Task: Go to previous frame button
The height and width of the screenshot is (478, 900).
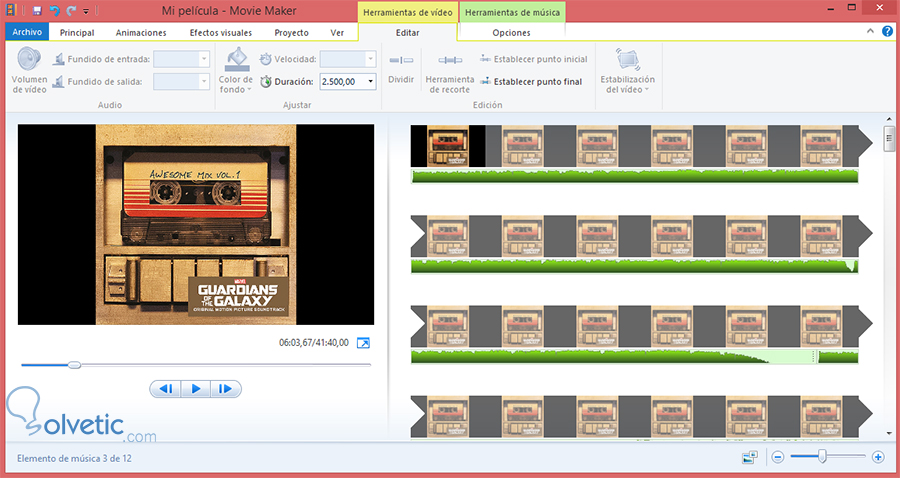Action: coord(165,389)
